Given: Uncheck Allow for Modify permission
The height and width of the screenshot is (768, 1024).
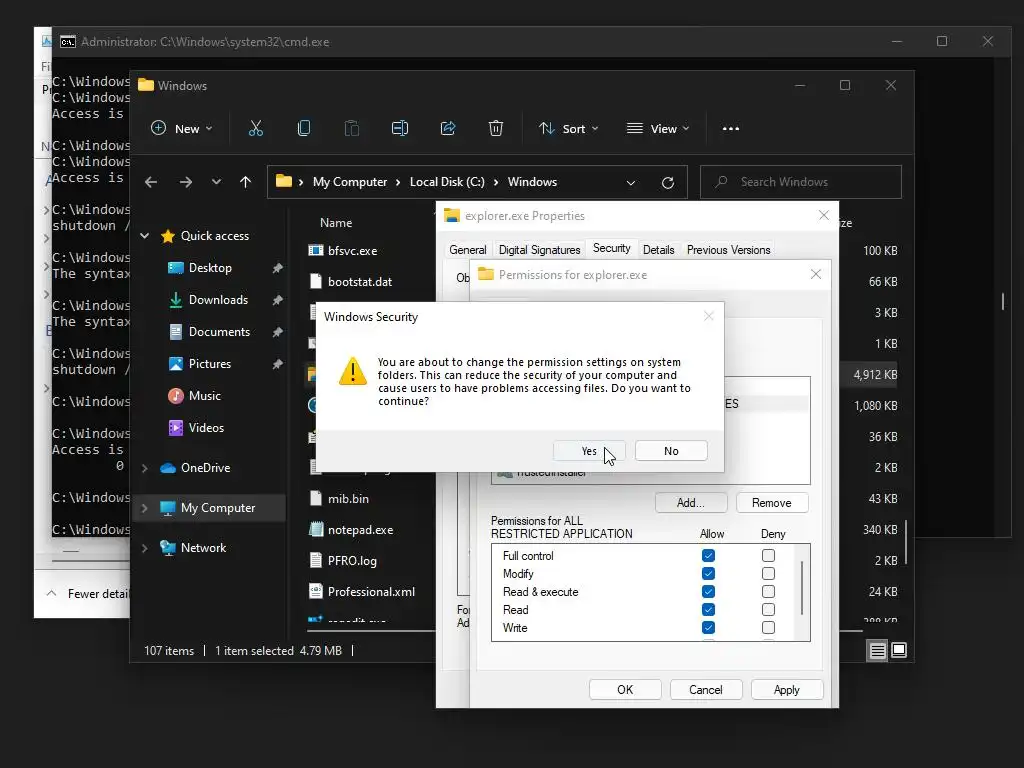Looking at the screenshot, I should [708, 573].
